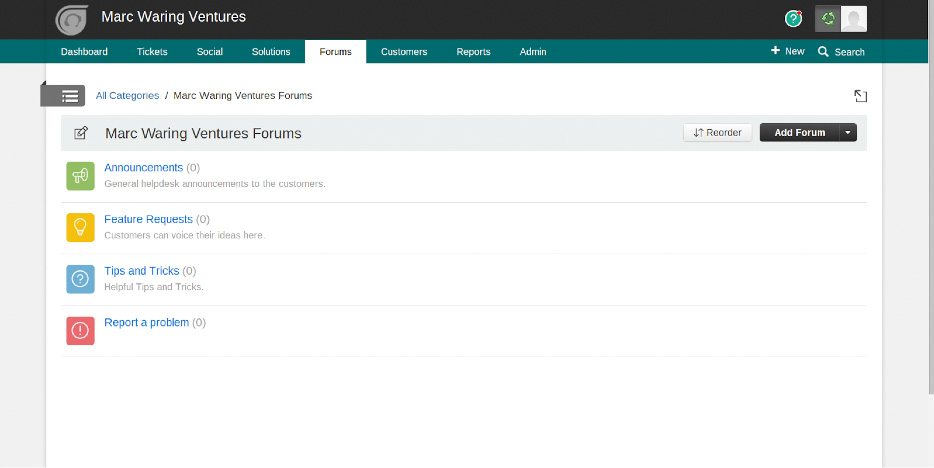Click the plus New button
The image size is (934, 468).
click(x=787, y=51)
